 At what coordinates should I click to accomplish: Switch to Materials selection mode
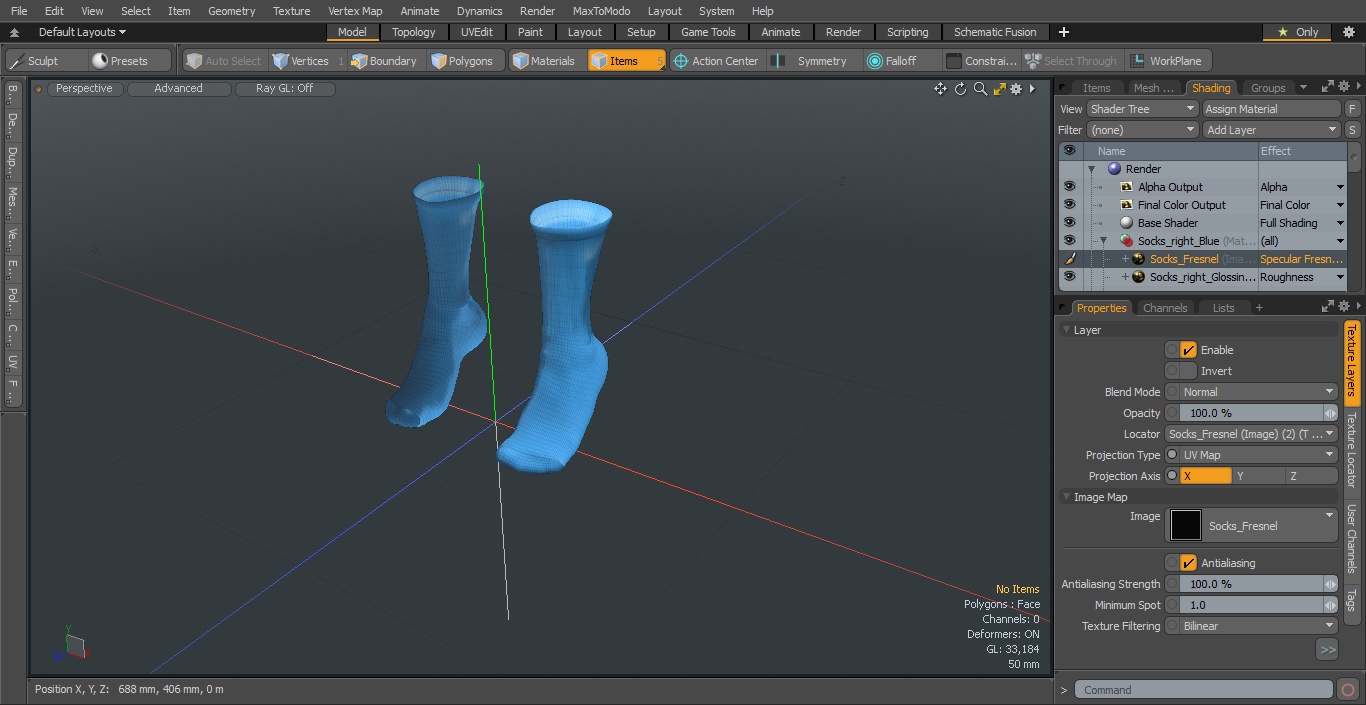tap(544, 61)
